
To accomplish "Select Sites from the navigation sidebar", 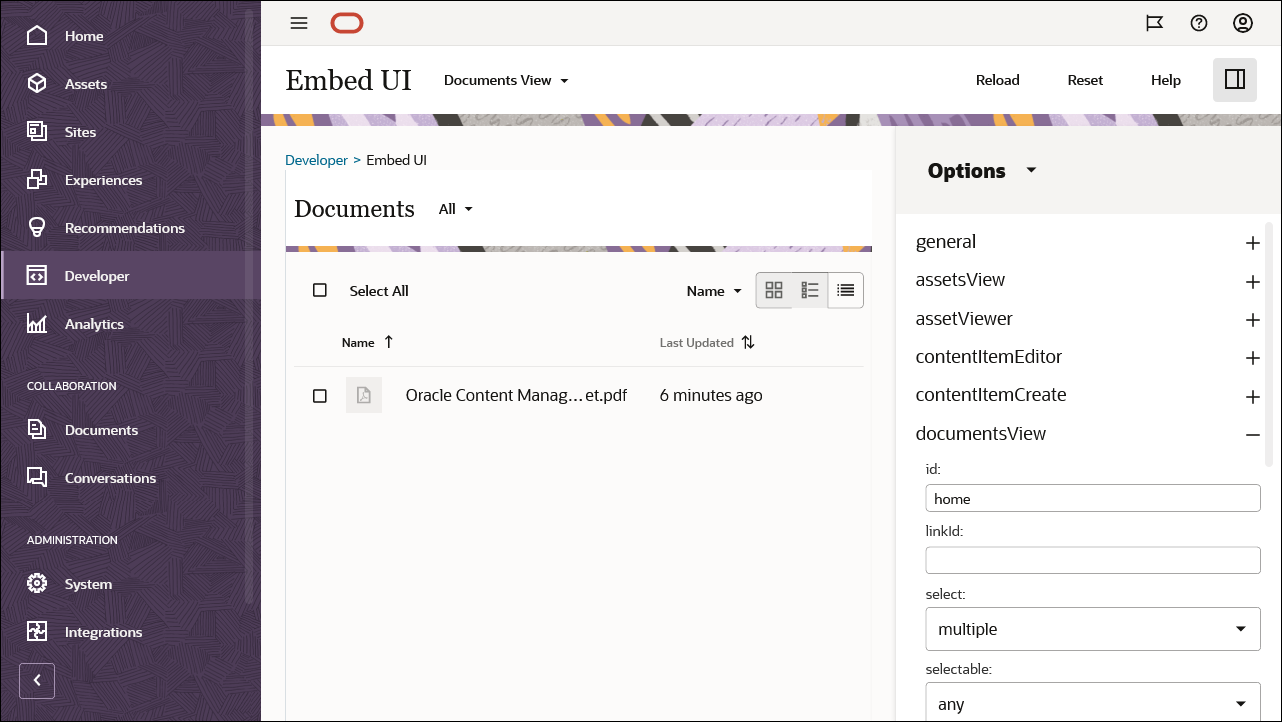I will tap(80, 131).
